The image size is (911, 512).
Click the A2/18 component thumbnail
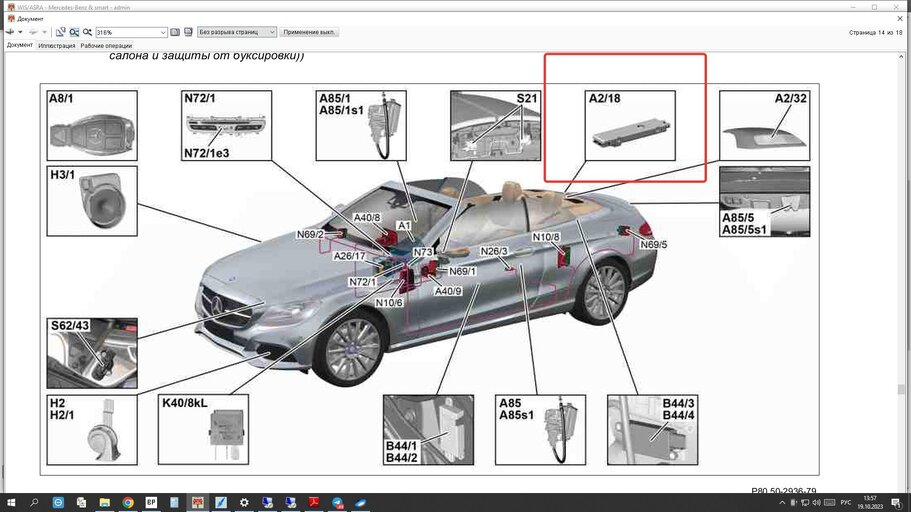point(630,126)
